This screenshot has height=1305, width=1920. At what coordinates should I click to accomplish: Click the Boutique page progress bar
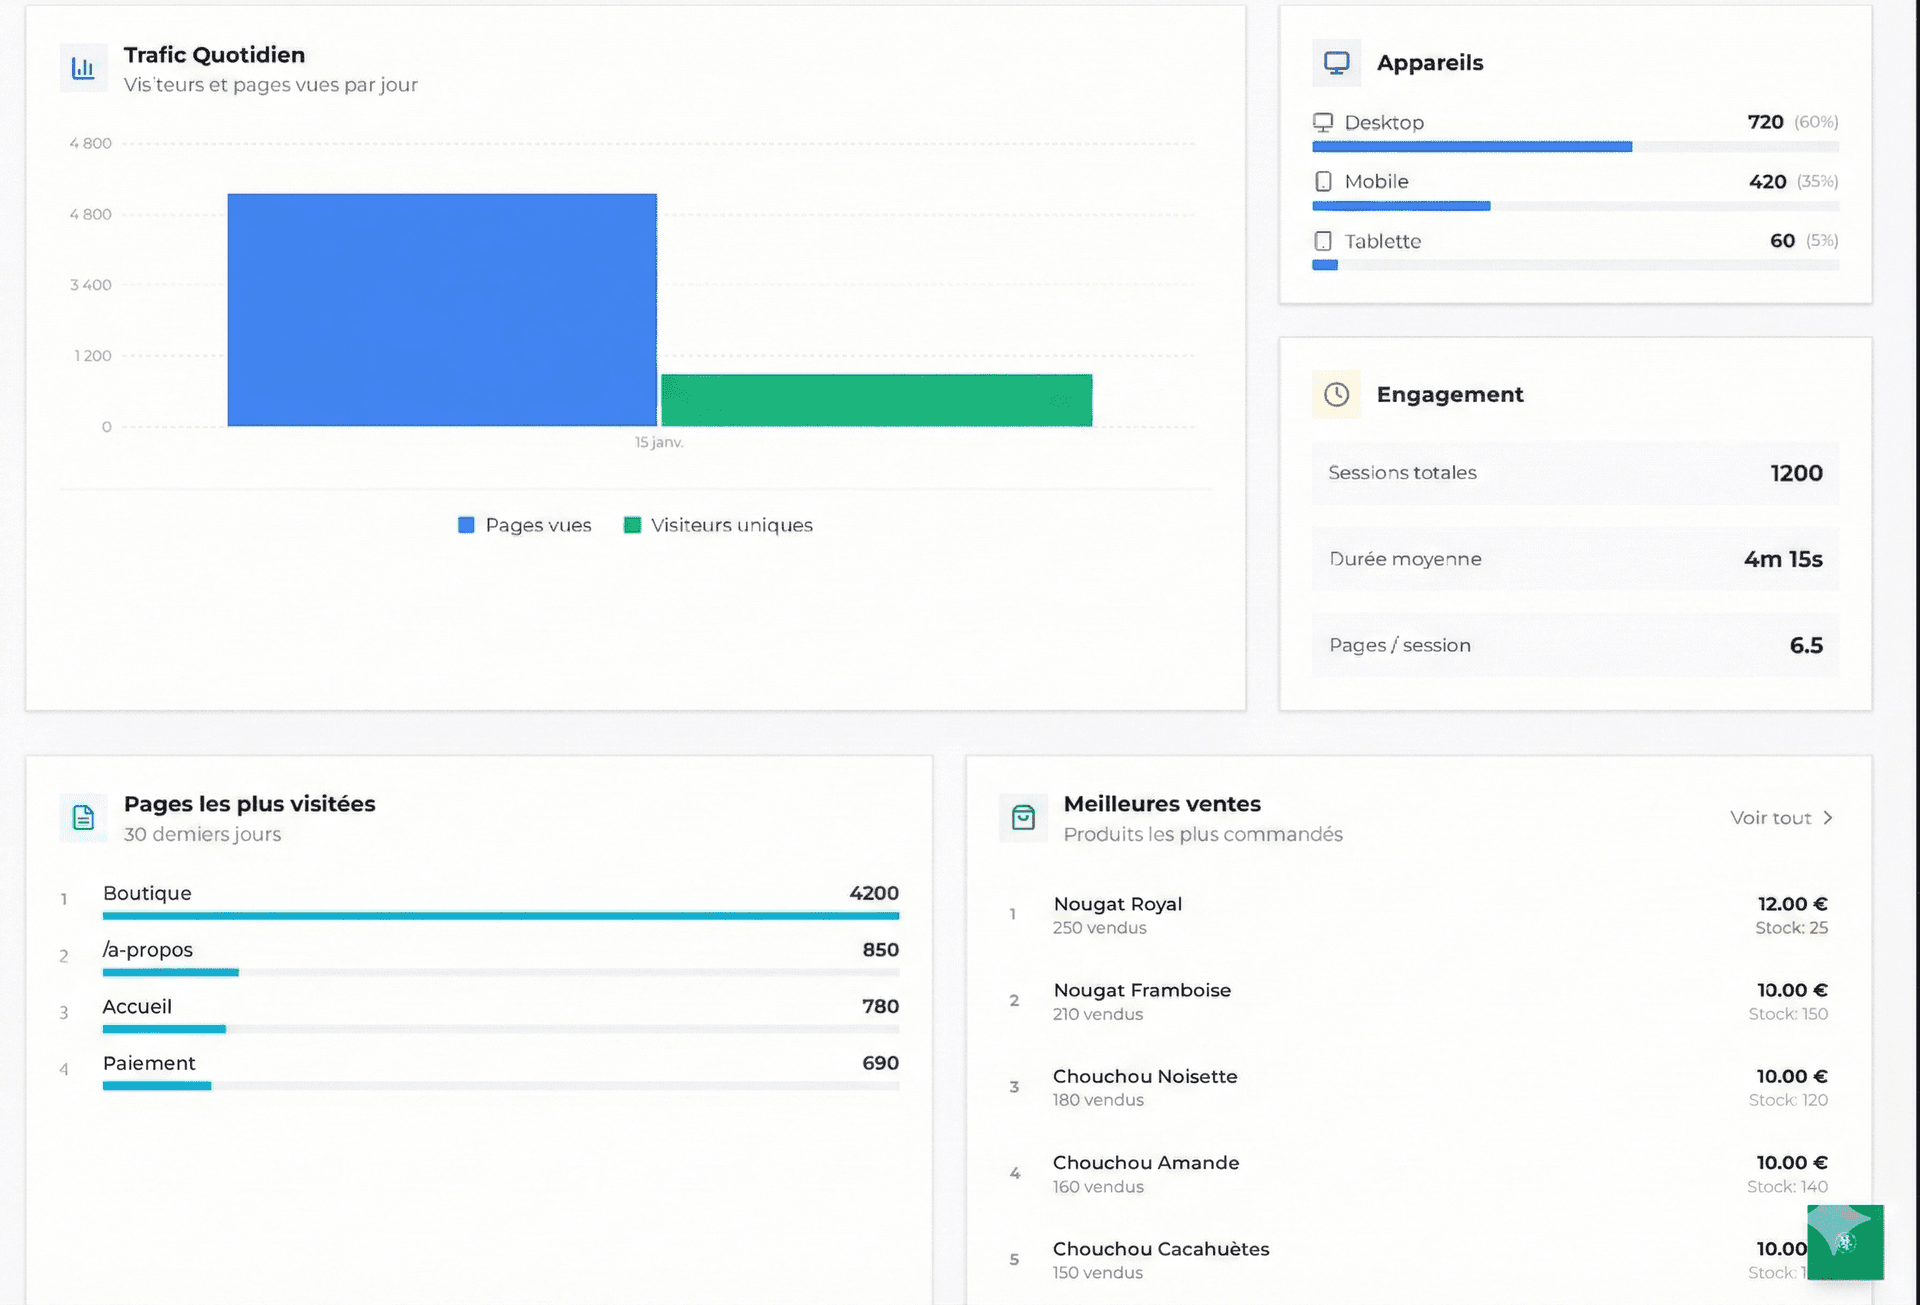pos(500,915)
